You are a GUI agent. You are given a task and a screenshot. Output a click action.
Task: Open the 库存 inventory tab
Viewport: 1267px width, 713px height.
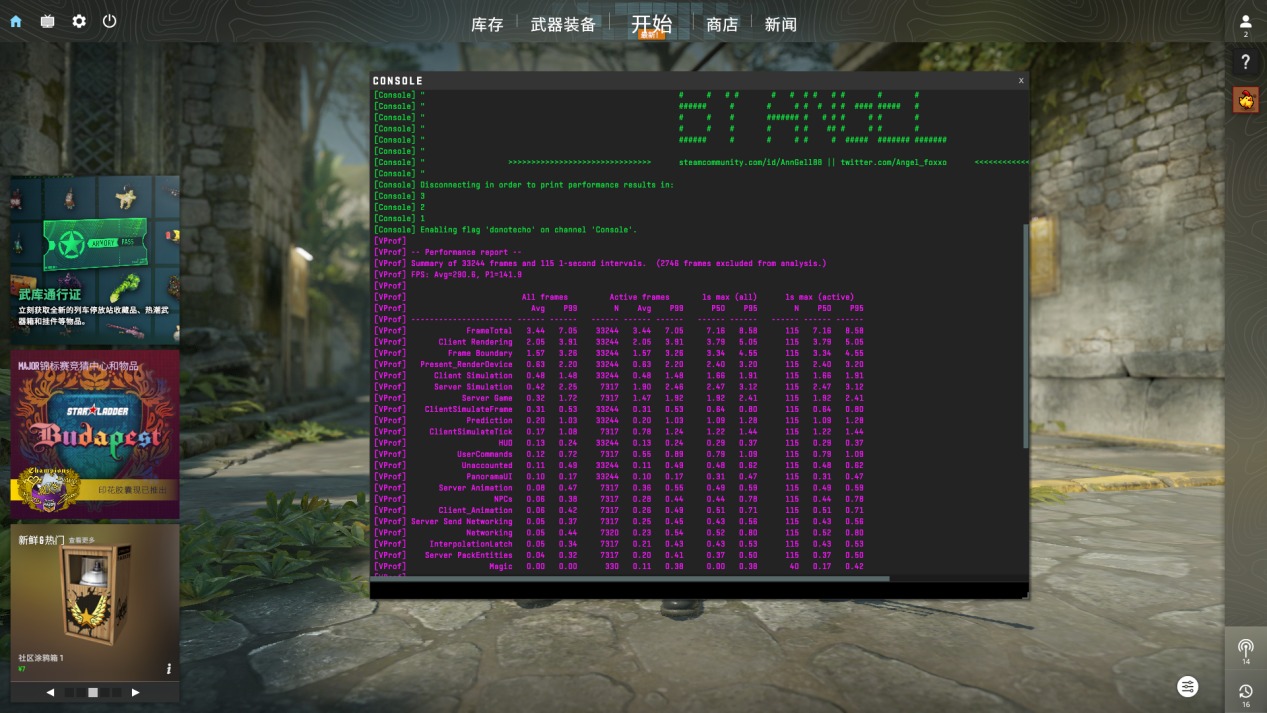pyautogui.click(x=487, y=24)
